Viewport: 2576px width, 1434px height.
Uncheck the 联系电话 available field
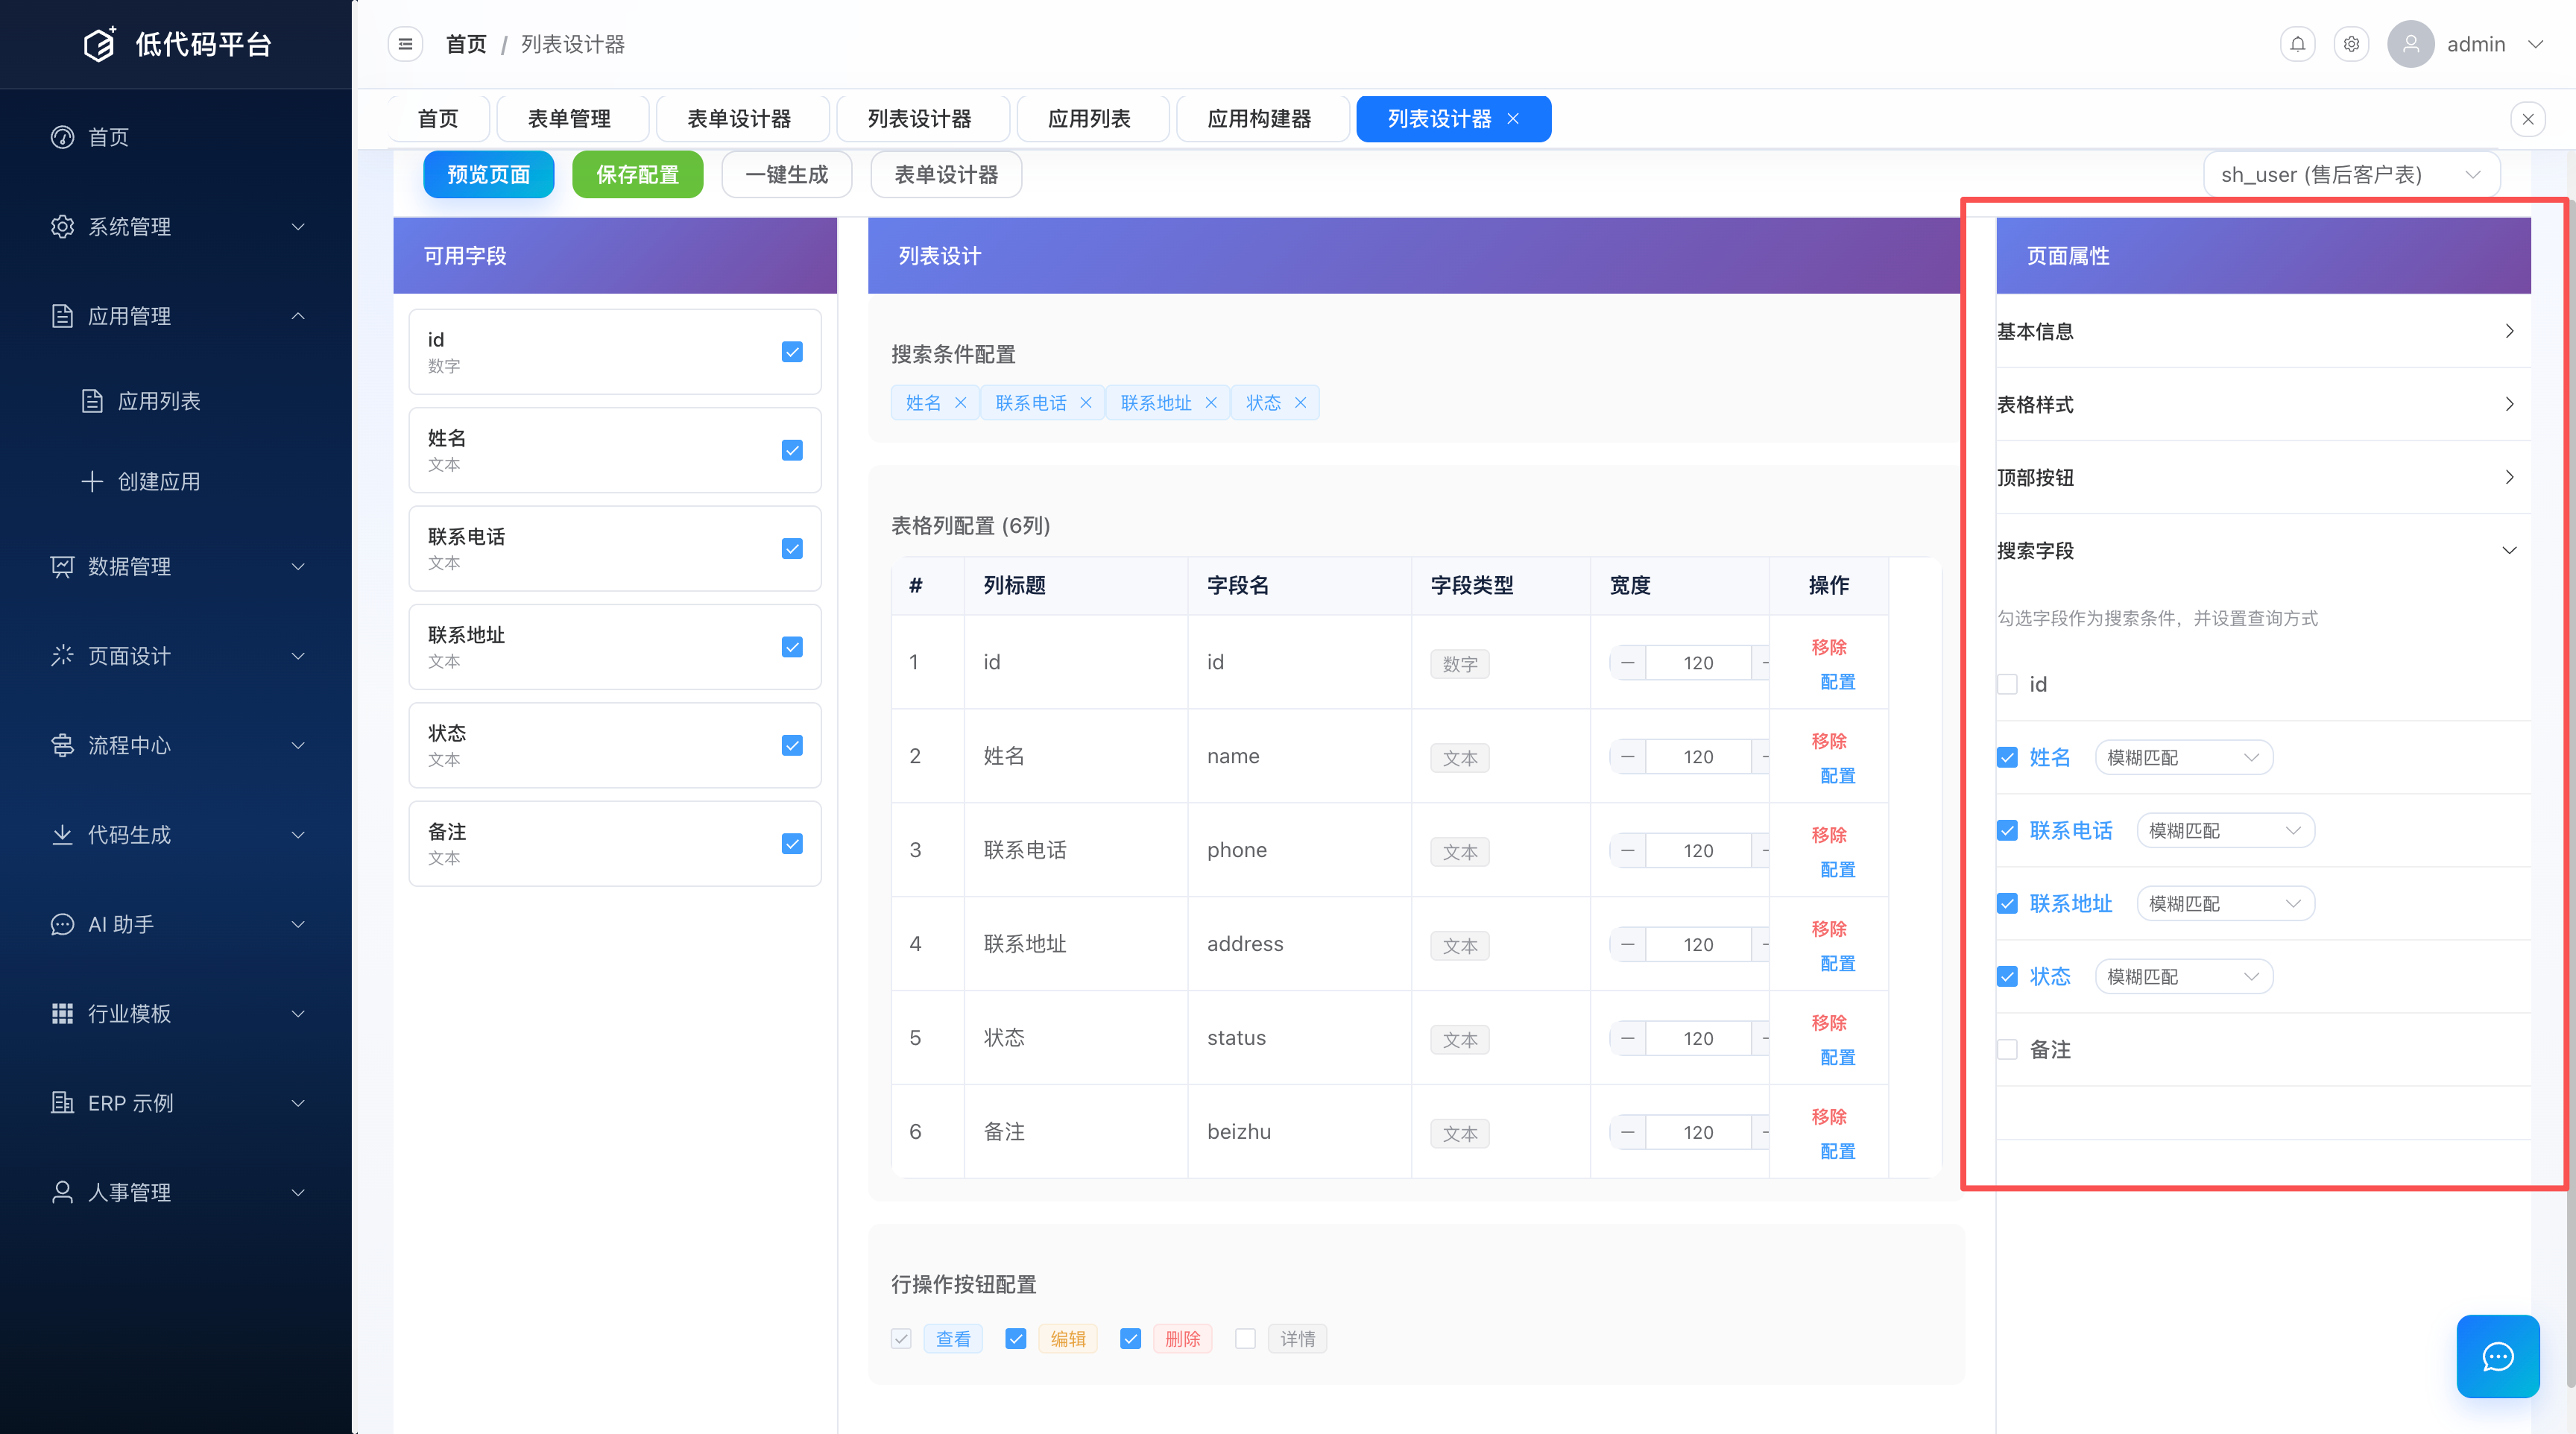point(792,548)
